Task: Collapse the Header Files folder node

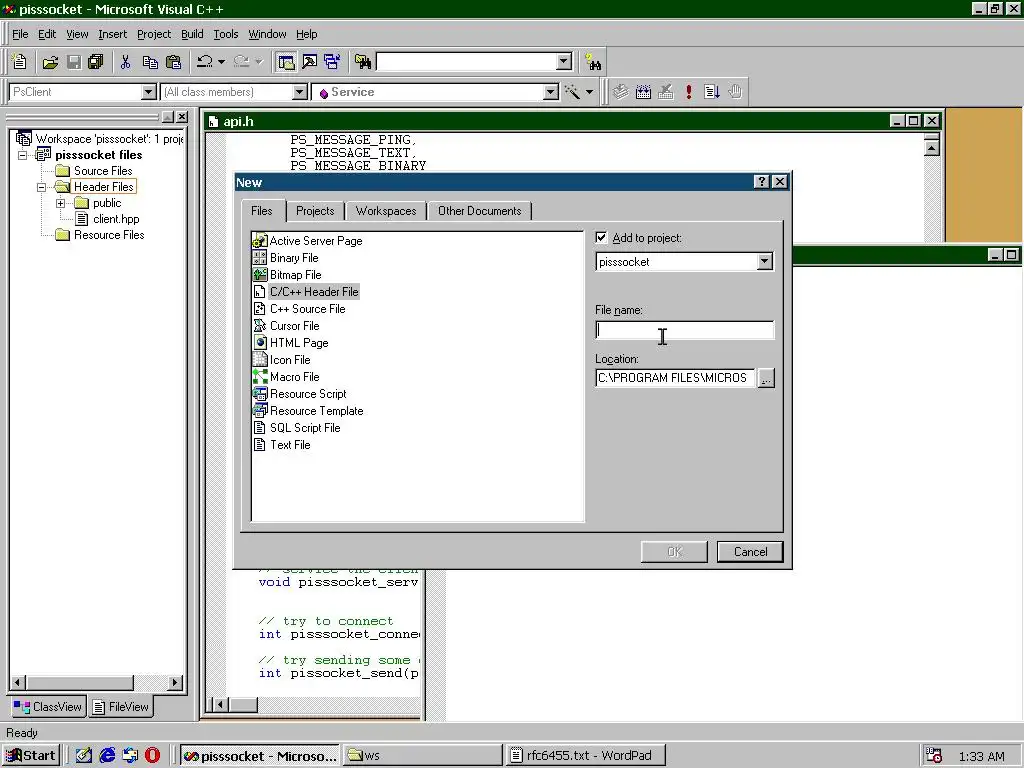Action: pos(41,187)
